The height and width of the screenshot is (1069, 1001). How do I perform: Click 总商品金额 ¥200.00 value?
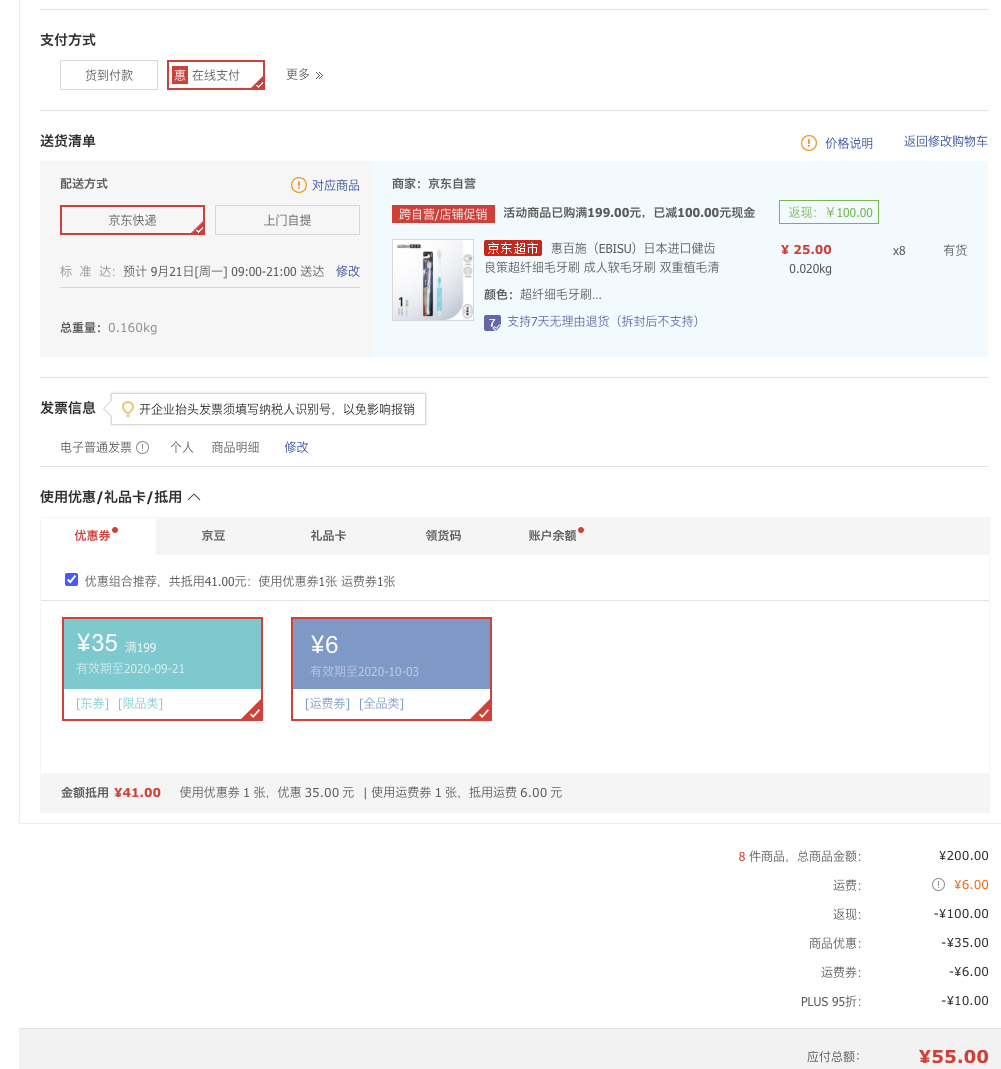[x=963, y=856]
